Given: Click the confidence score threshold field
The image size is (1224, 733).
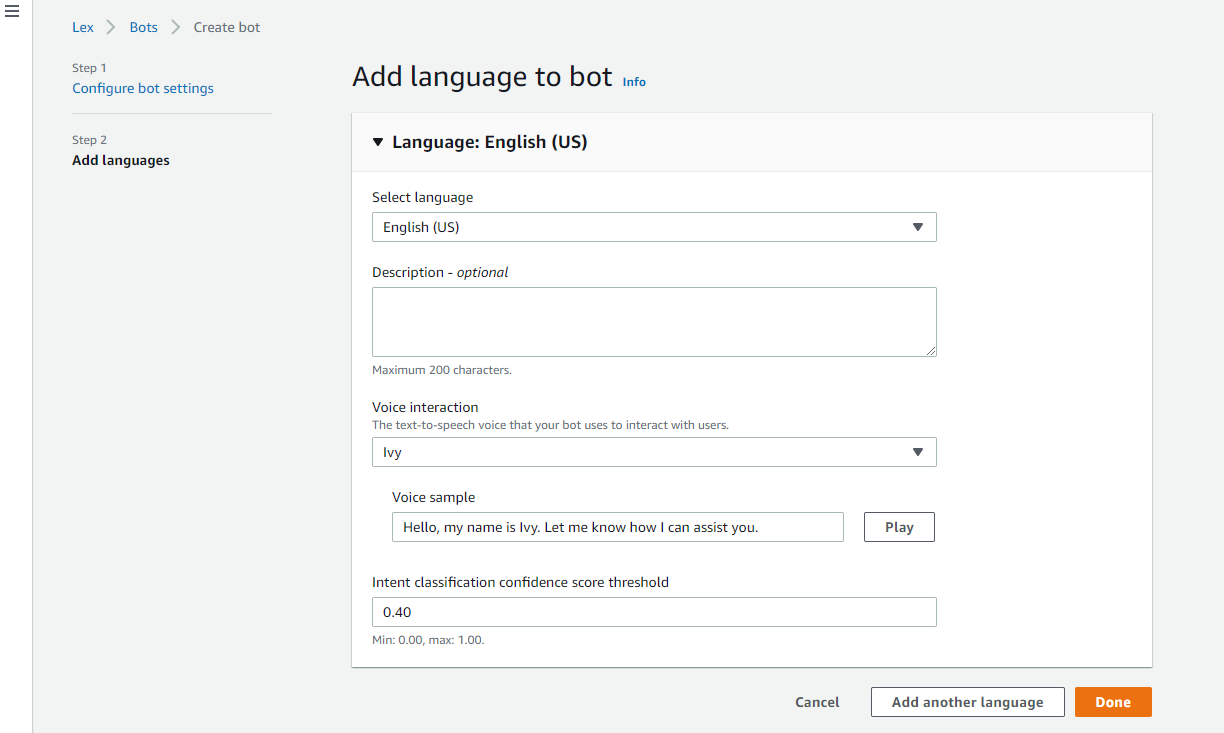Looking at the screenshot, I should click(654, 612).
